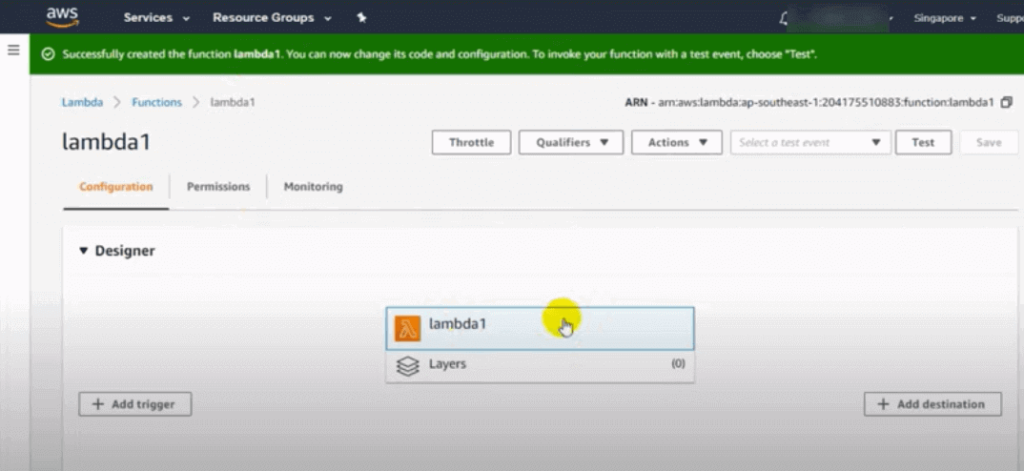
Task: Click the Save button
Action: [989, 142]
